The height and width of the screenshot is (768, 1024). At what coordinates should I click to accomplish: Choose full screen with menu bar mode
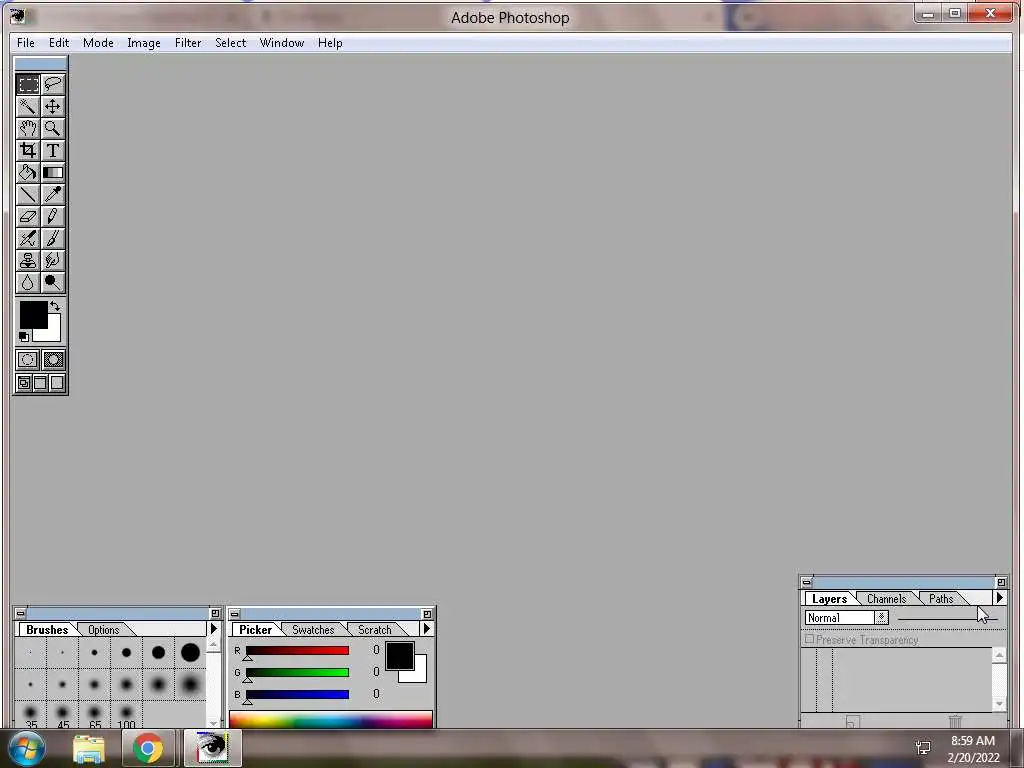click(40, 383)
